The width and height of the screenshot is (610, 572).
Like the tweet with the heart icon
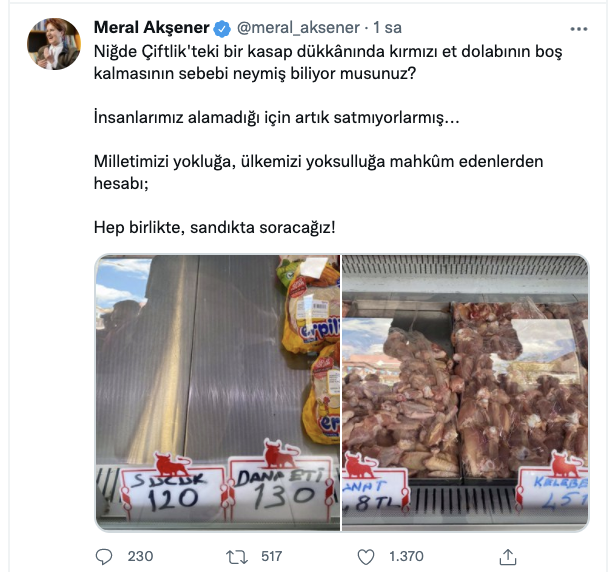coord(366,557)
